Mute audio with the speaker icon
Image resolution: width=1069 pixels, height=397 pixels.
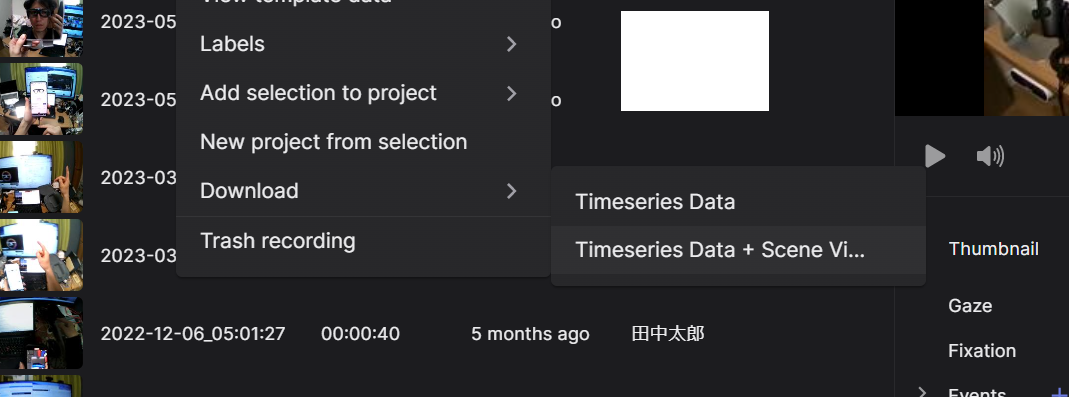tap(990, 156)
